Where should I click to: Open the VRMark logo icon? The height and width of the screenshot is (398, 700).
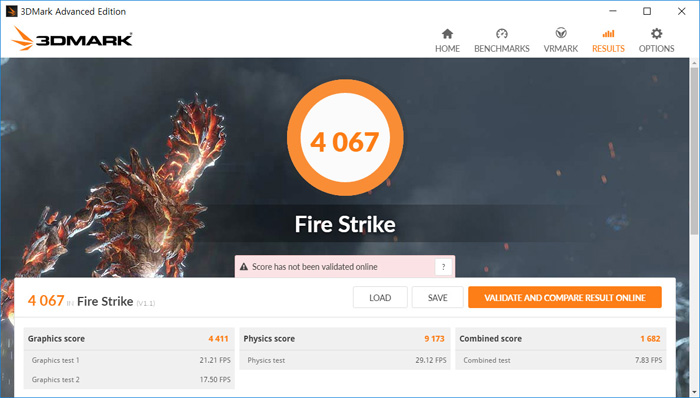pyautogui.click(x=561, y=33)
